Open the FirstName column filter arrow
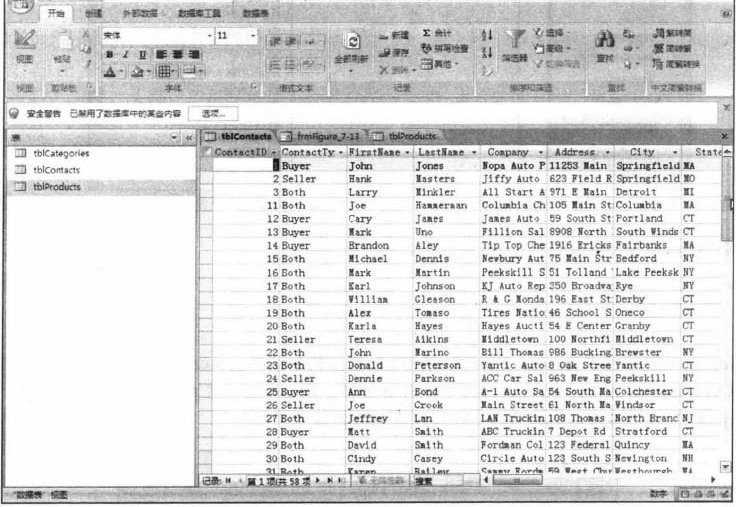This screenshot has width=736, height=507. (x=407, y=153)
